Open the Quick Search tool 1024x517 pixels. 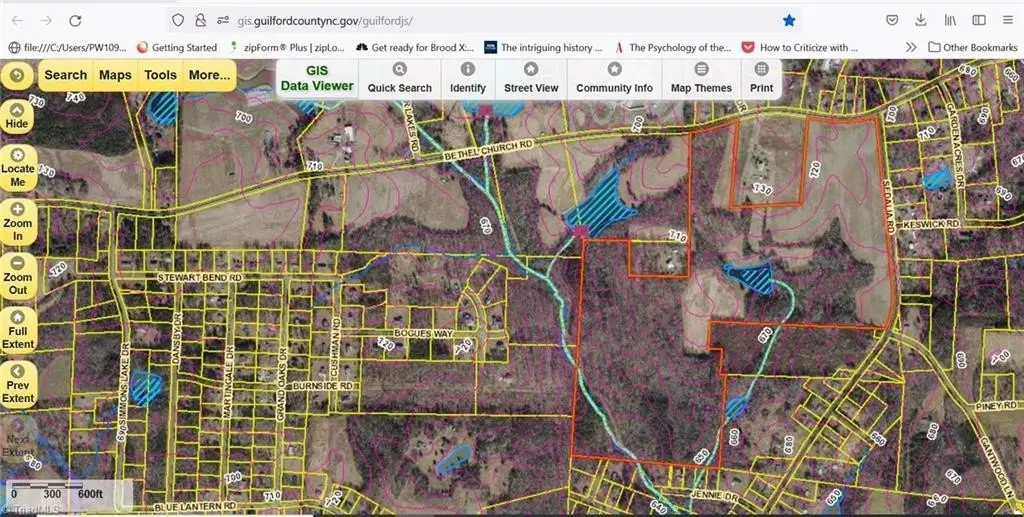tap(399, 78)
